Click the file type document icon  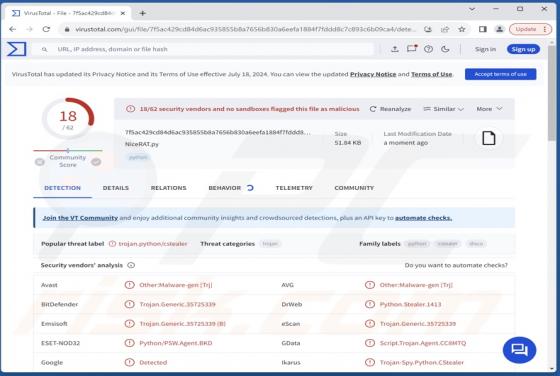[489, 138]
